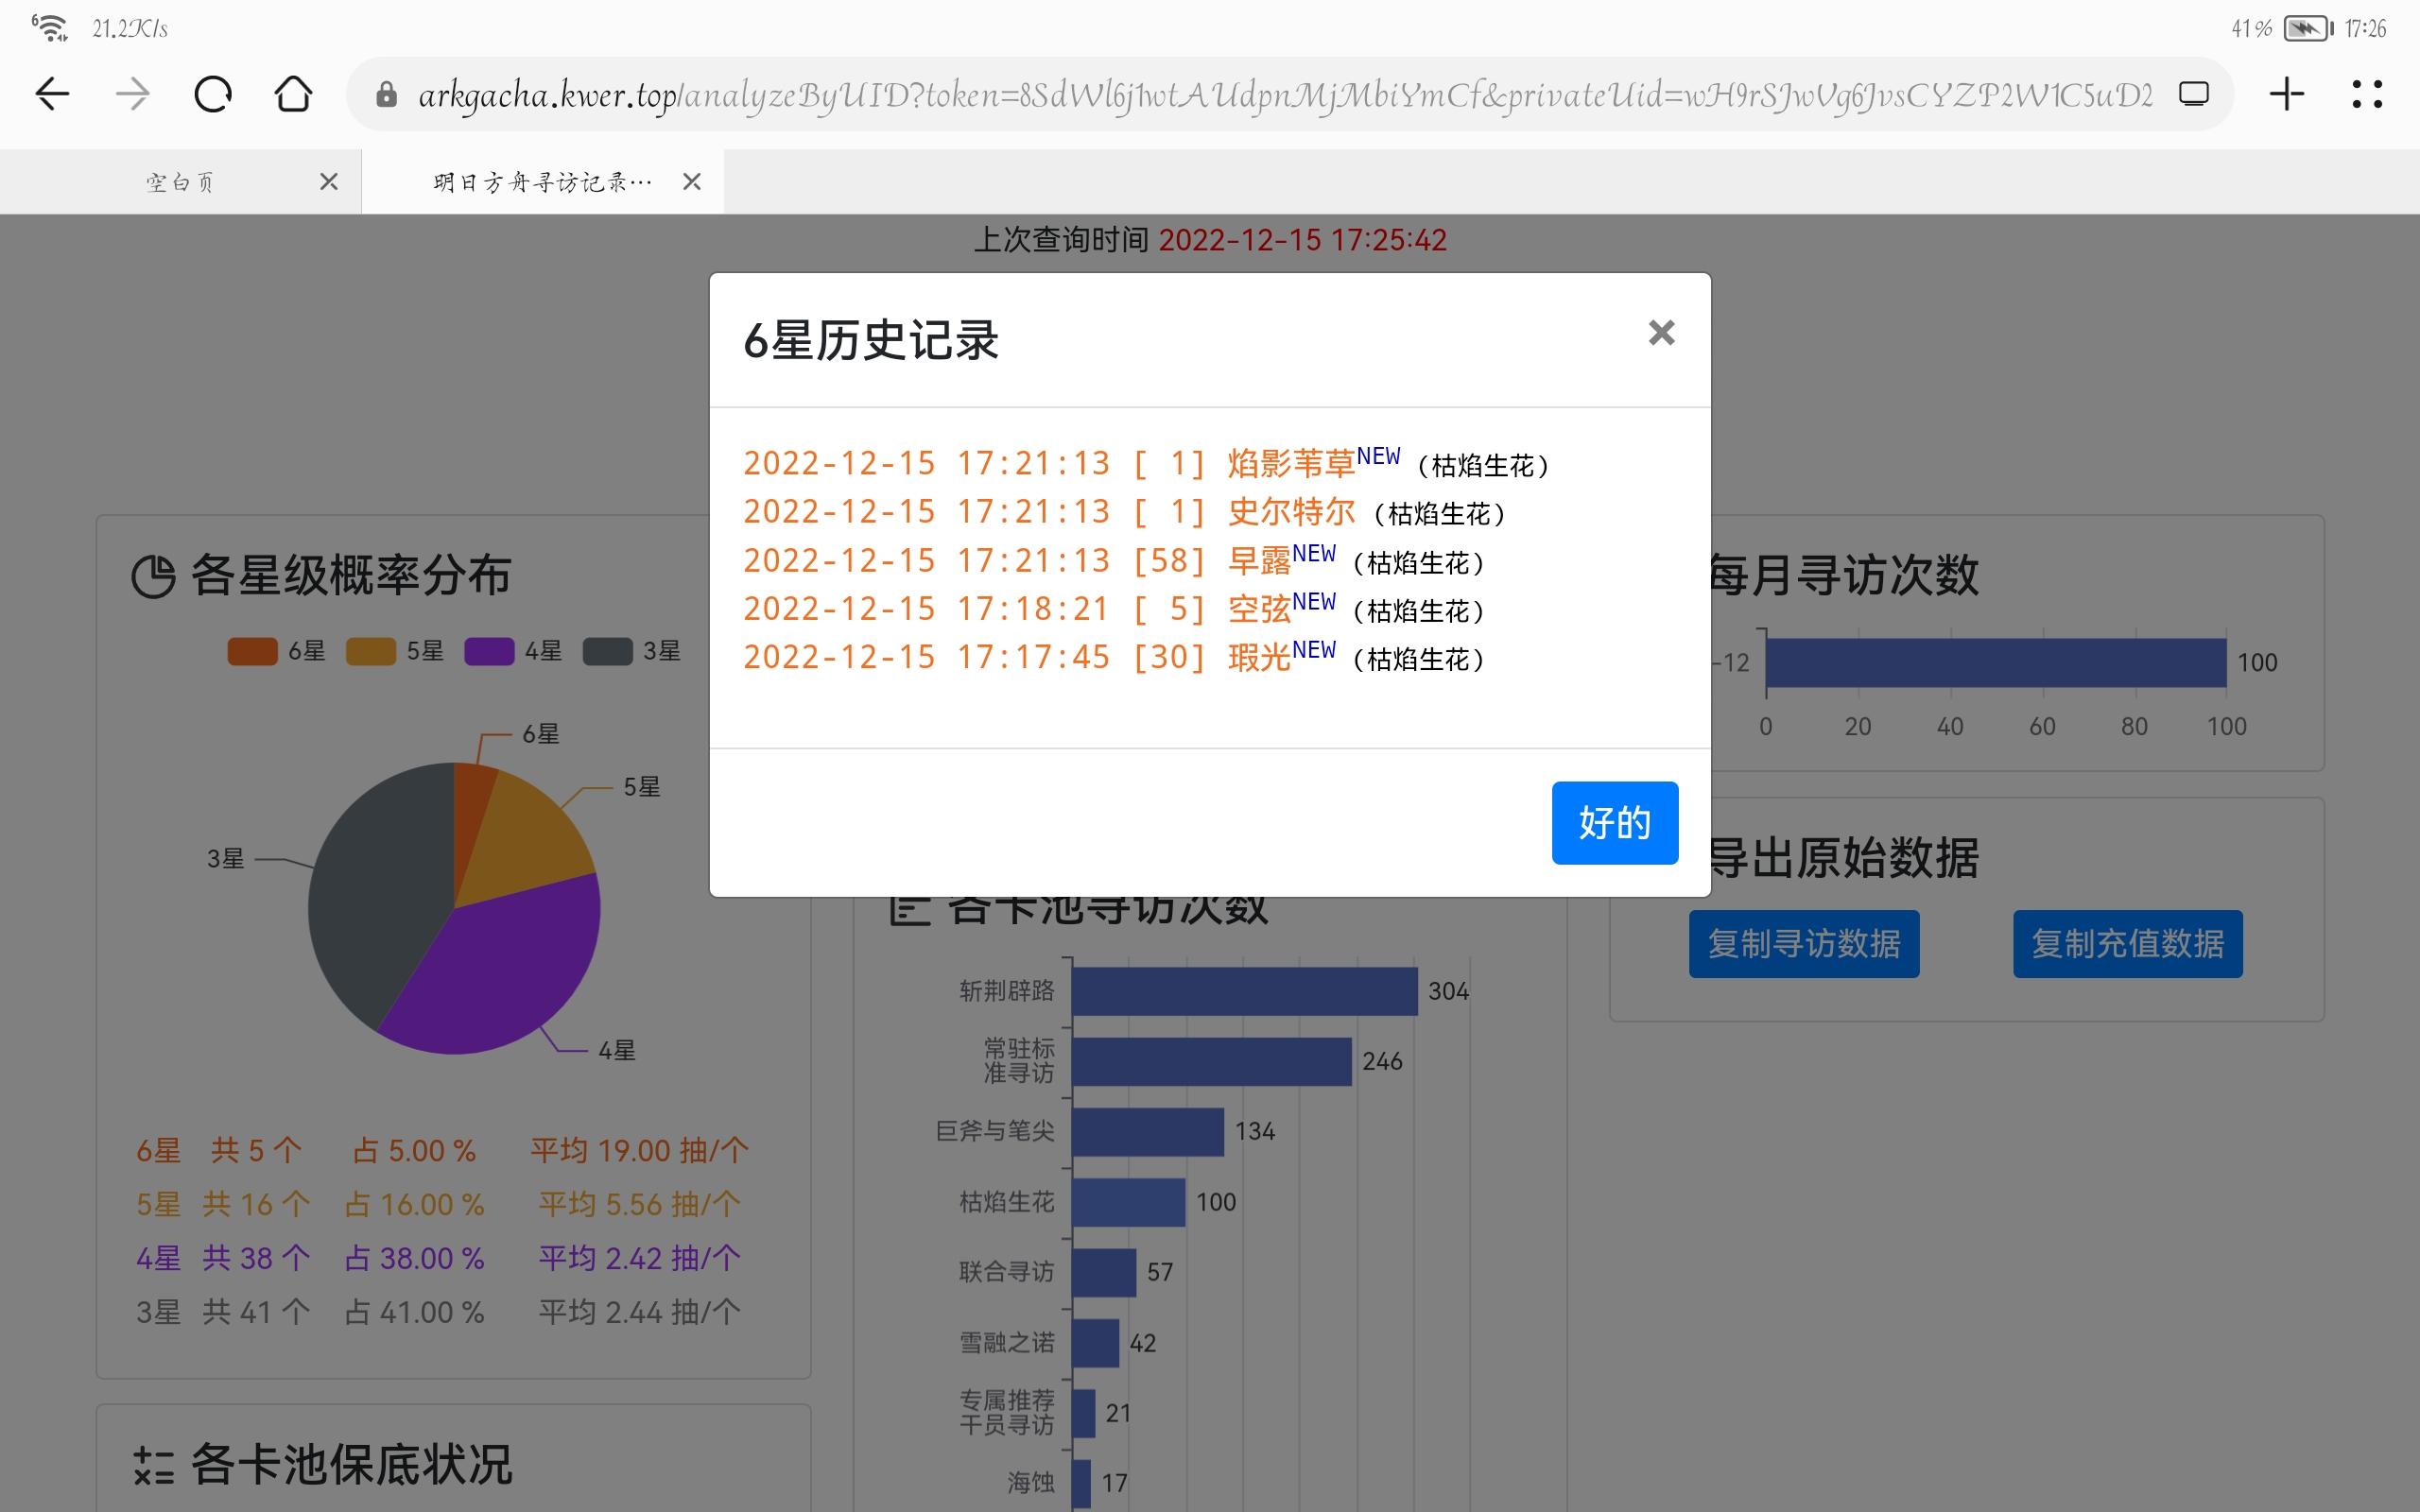Open a new tab with plus icon
This screenshot has height=1512, width=2420.
pyautogui.click(x=2286, y=94)
